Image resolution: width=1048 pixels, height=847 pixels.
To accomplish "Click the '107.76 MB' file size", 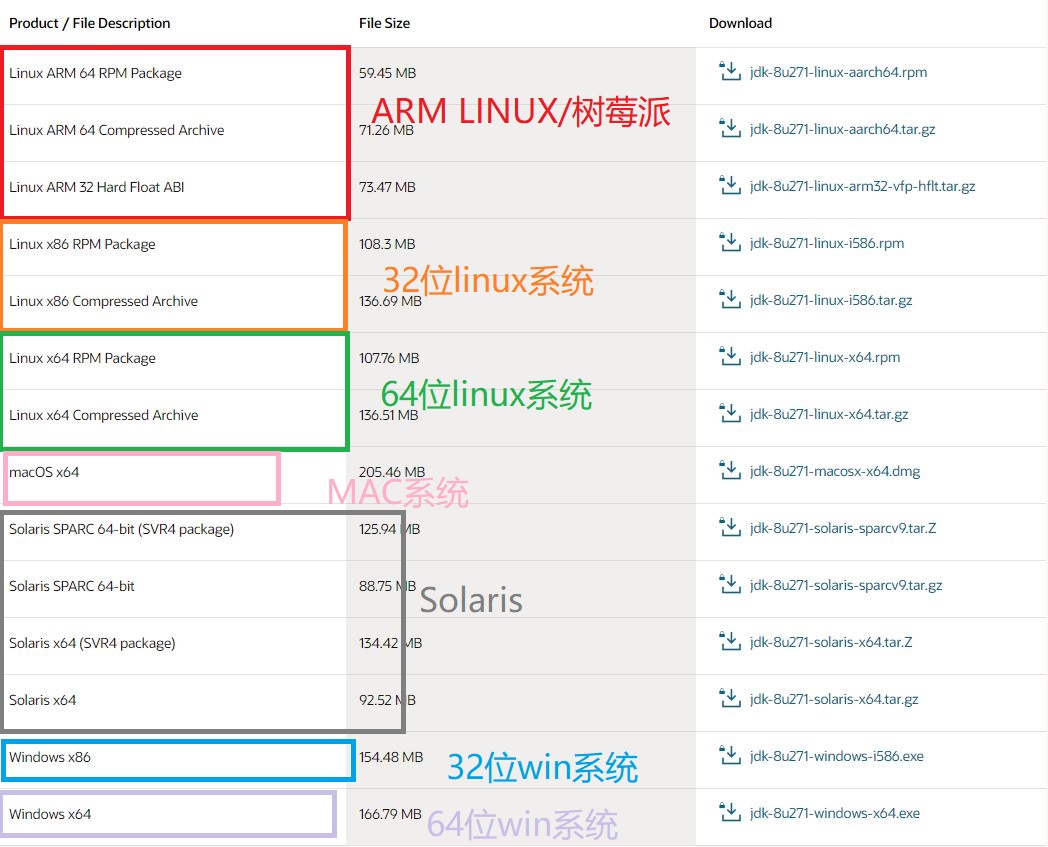I will point(389,358).
